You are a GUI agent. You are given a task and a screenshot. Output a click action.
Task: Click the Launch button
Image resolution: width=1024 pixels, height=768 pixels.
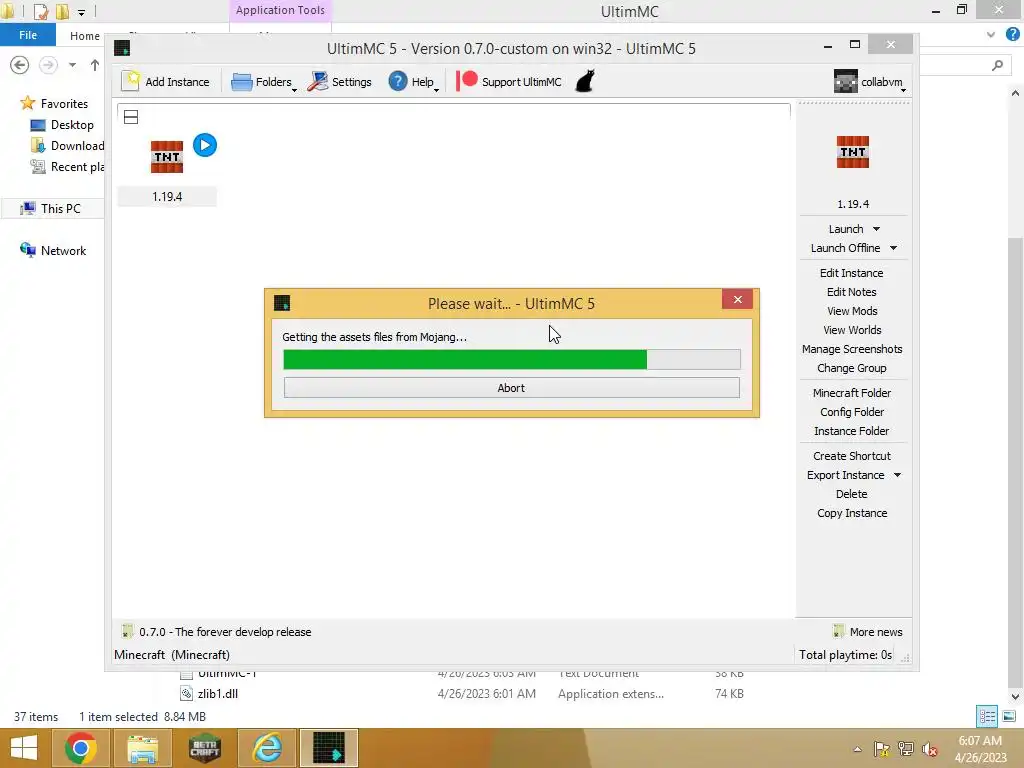846,229
